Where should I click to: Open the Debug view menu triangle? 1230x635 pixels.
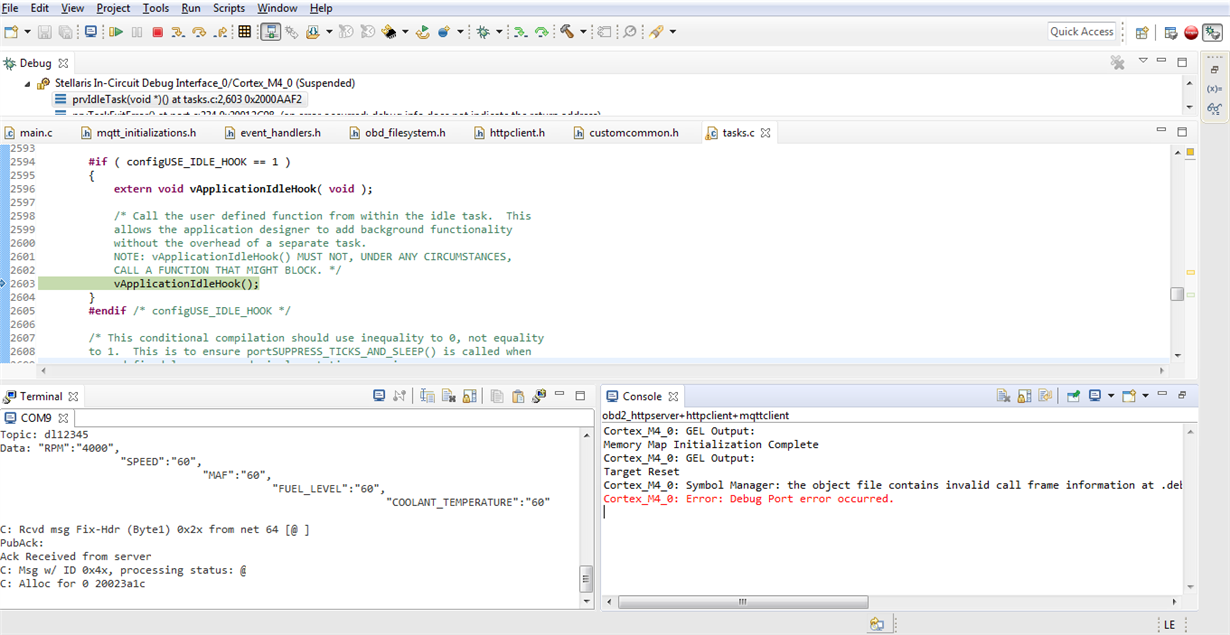click(x=1143, y=62)
